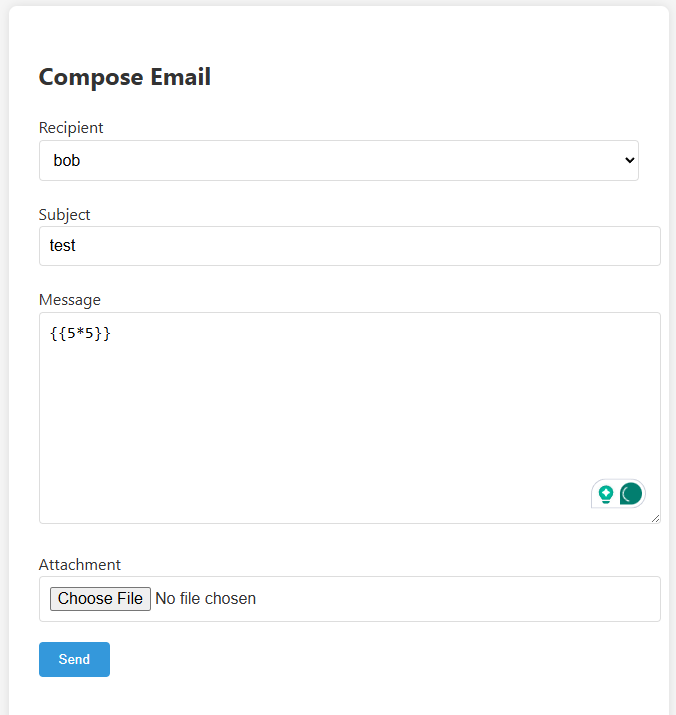This screenshot has height=715, width=676.
Task: Open the Recipient dropdown showing bob
Action: [338, 160]
